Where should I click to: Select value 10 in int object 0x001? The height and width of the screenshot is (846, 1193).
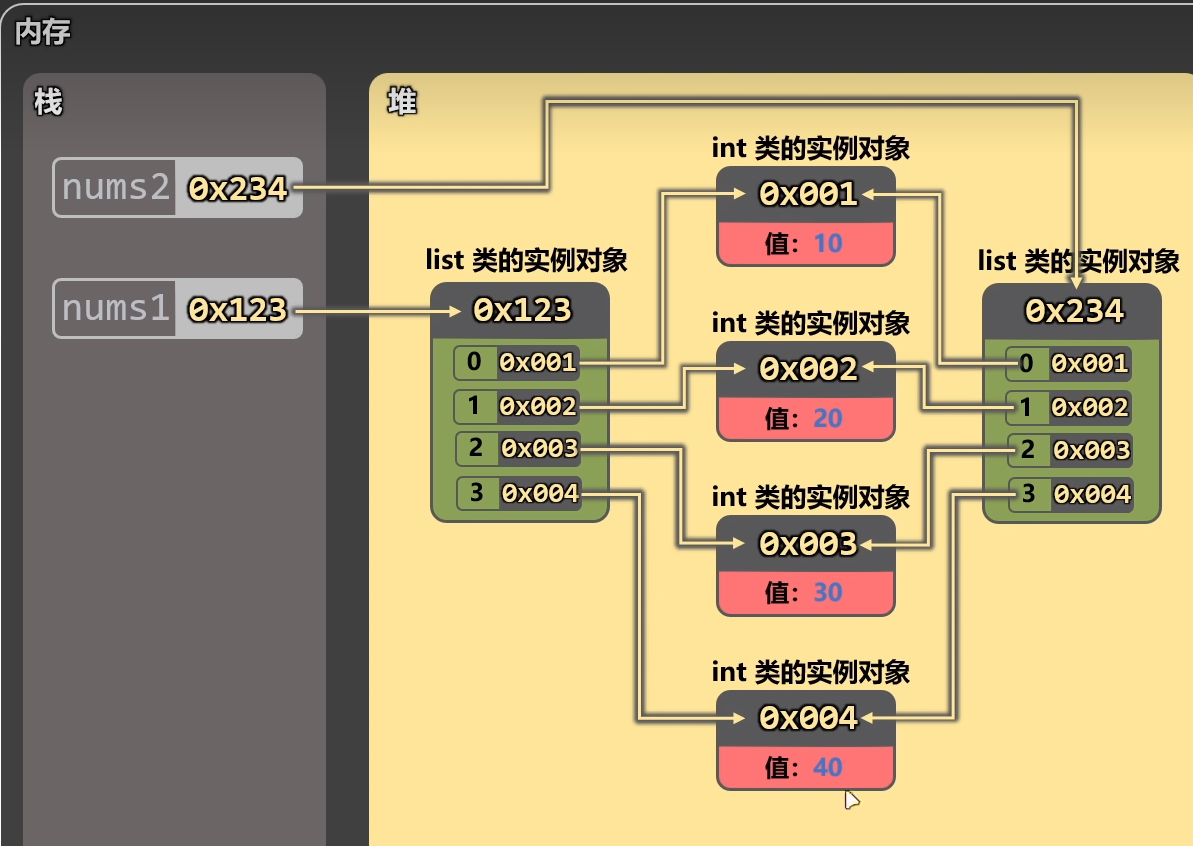828,243
